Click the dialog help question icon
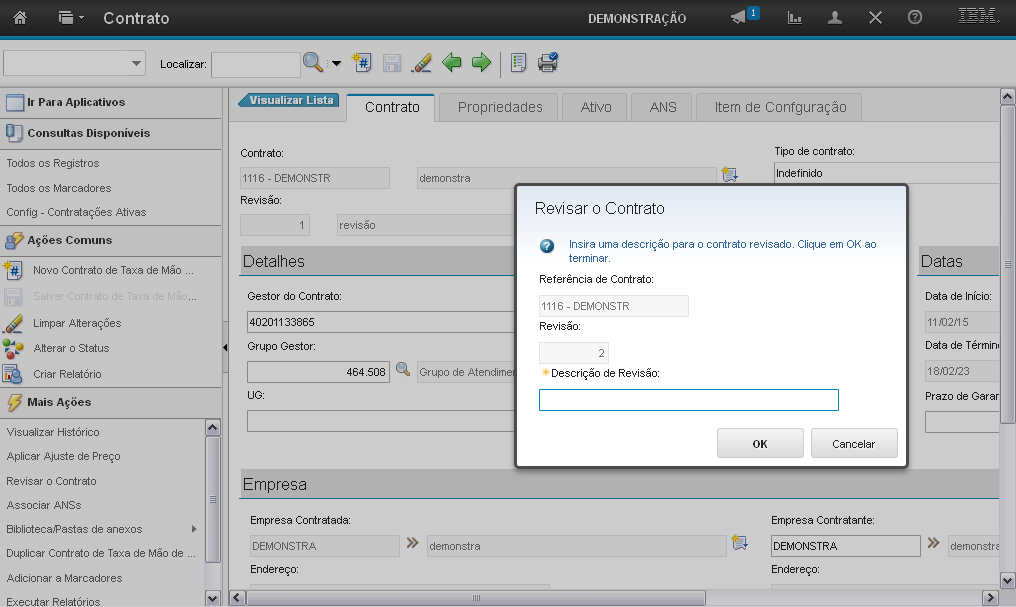The width and height of the screenshot is (1016, 607). 547,246
